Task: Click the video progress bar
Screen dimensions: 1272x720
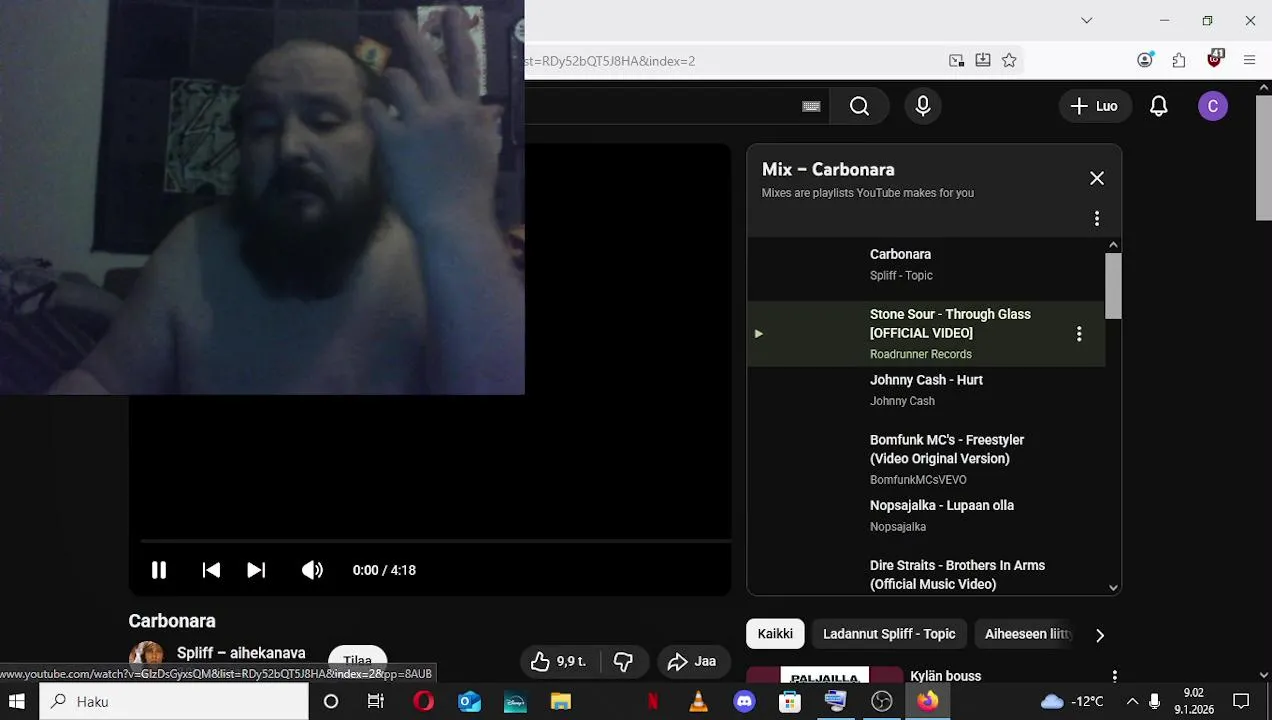Action: (x=436, y=541)
